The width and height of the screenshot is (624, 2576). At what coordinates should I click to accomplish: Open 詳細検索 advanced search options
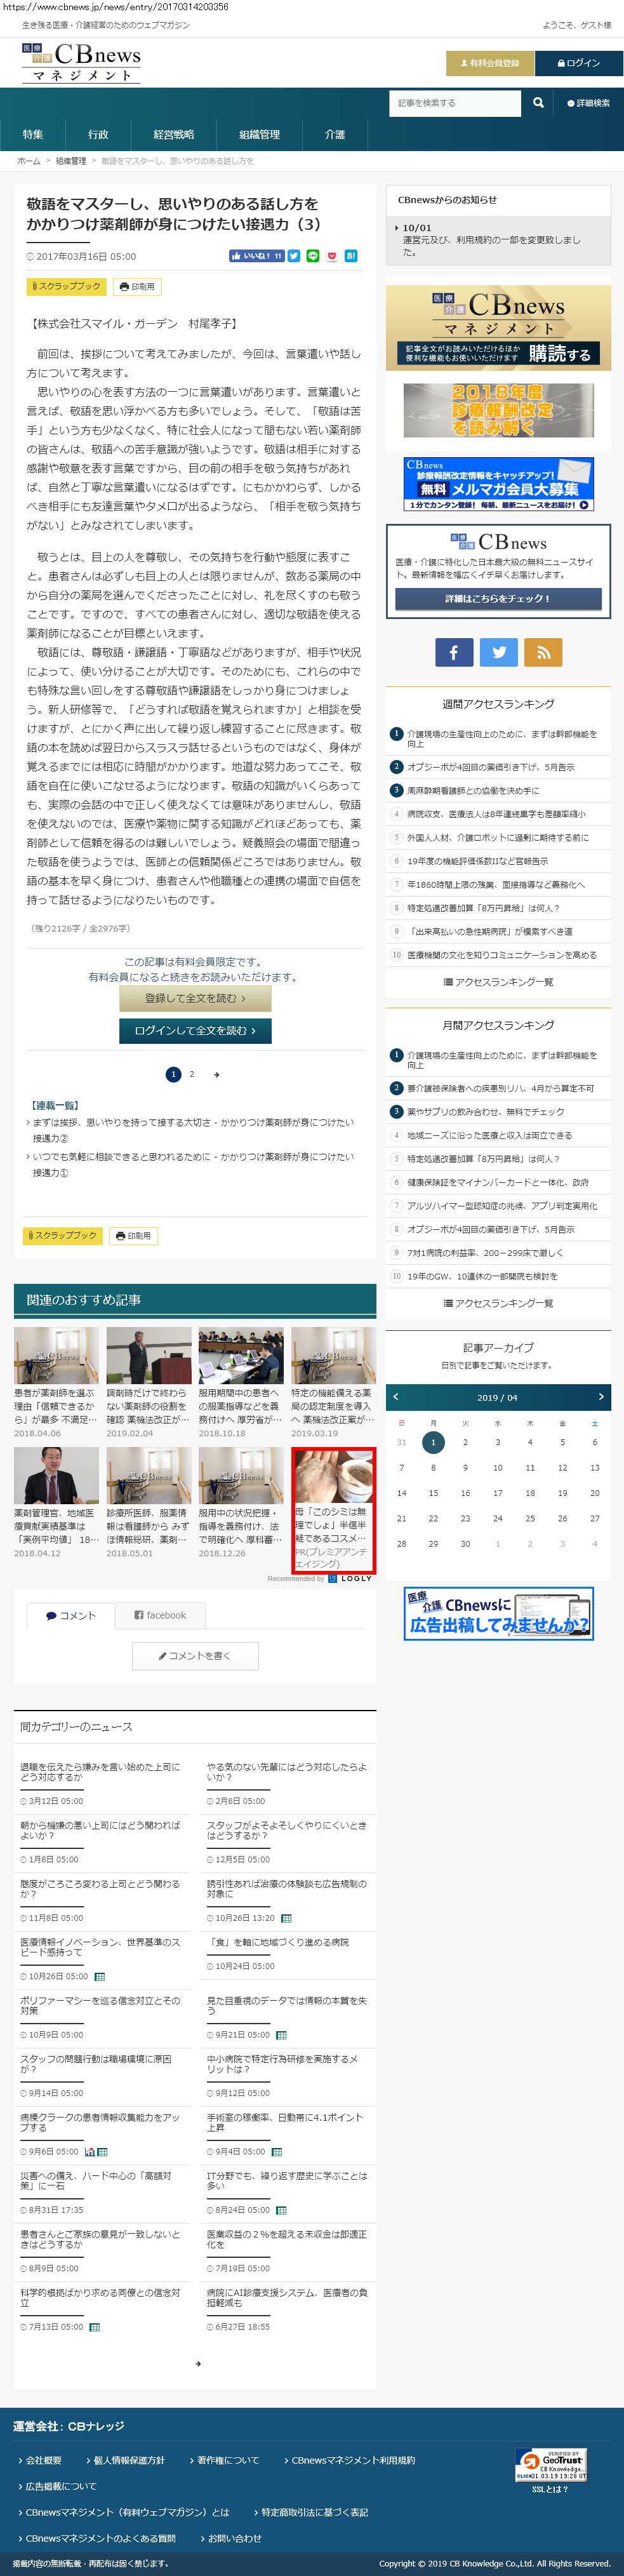tap(588, 103)
